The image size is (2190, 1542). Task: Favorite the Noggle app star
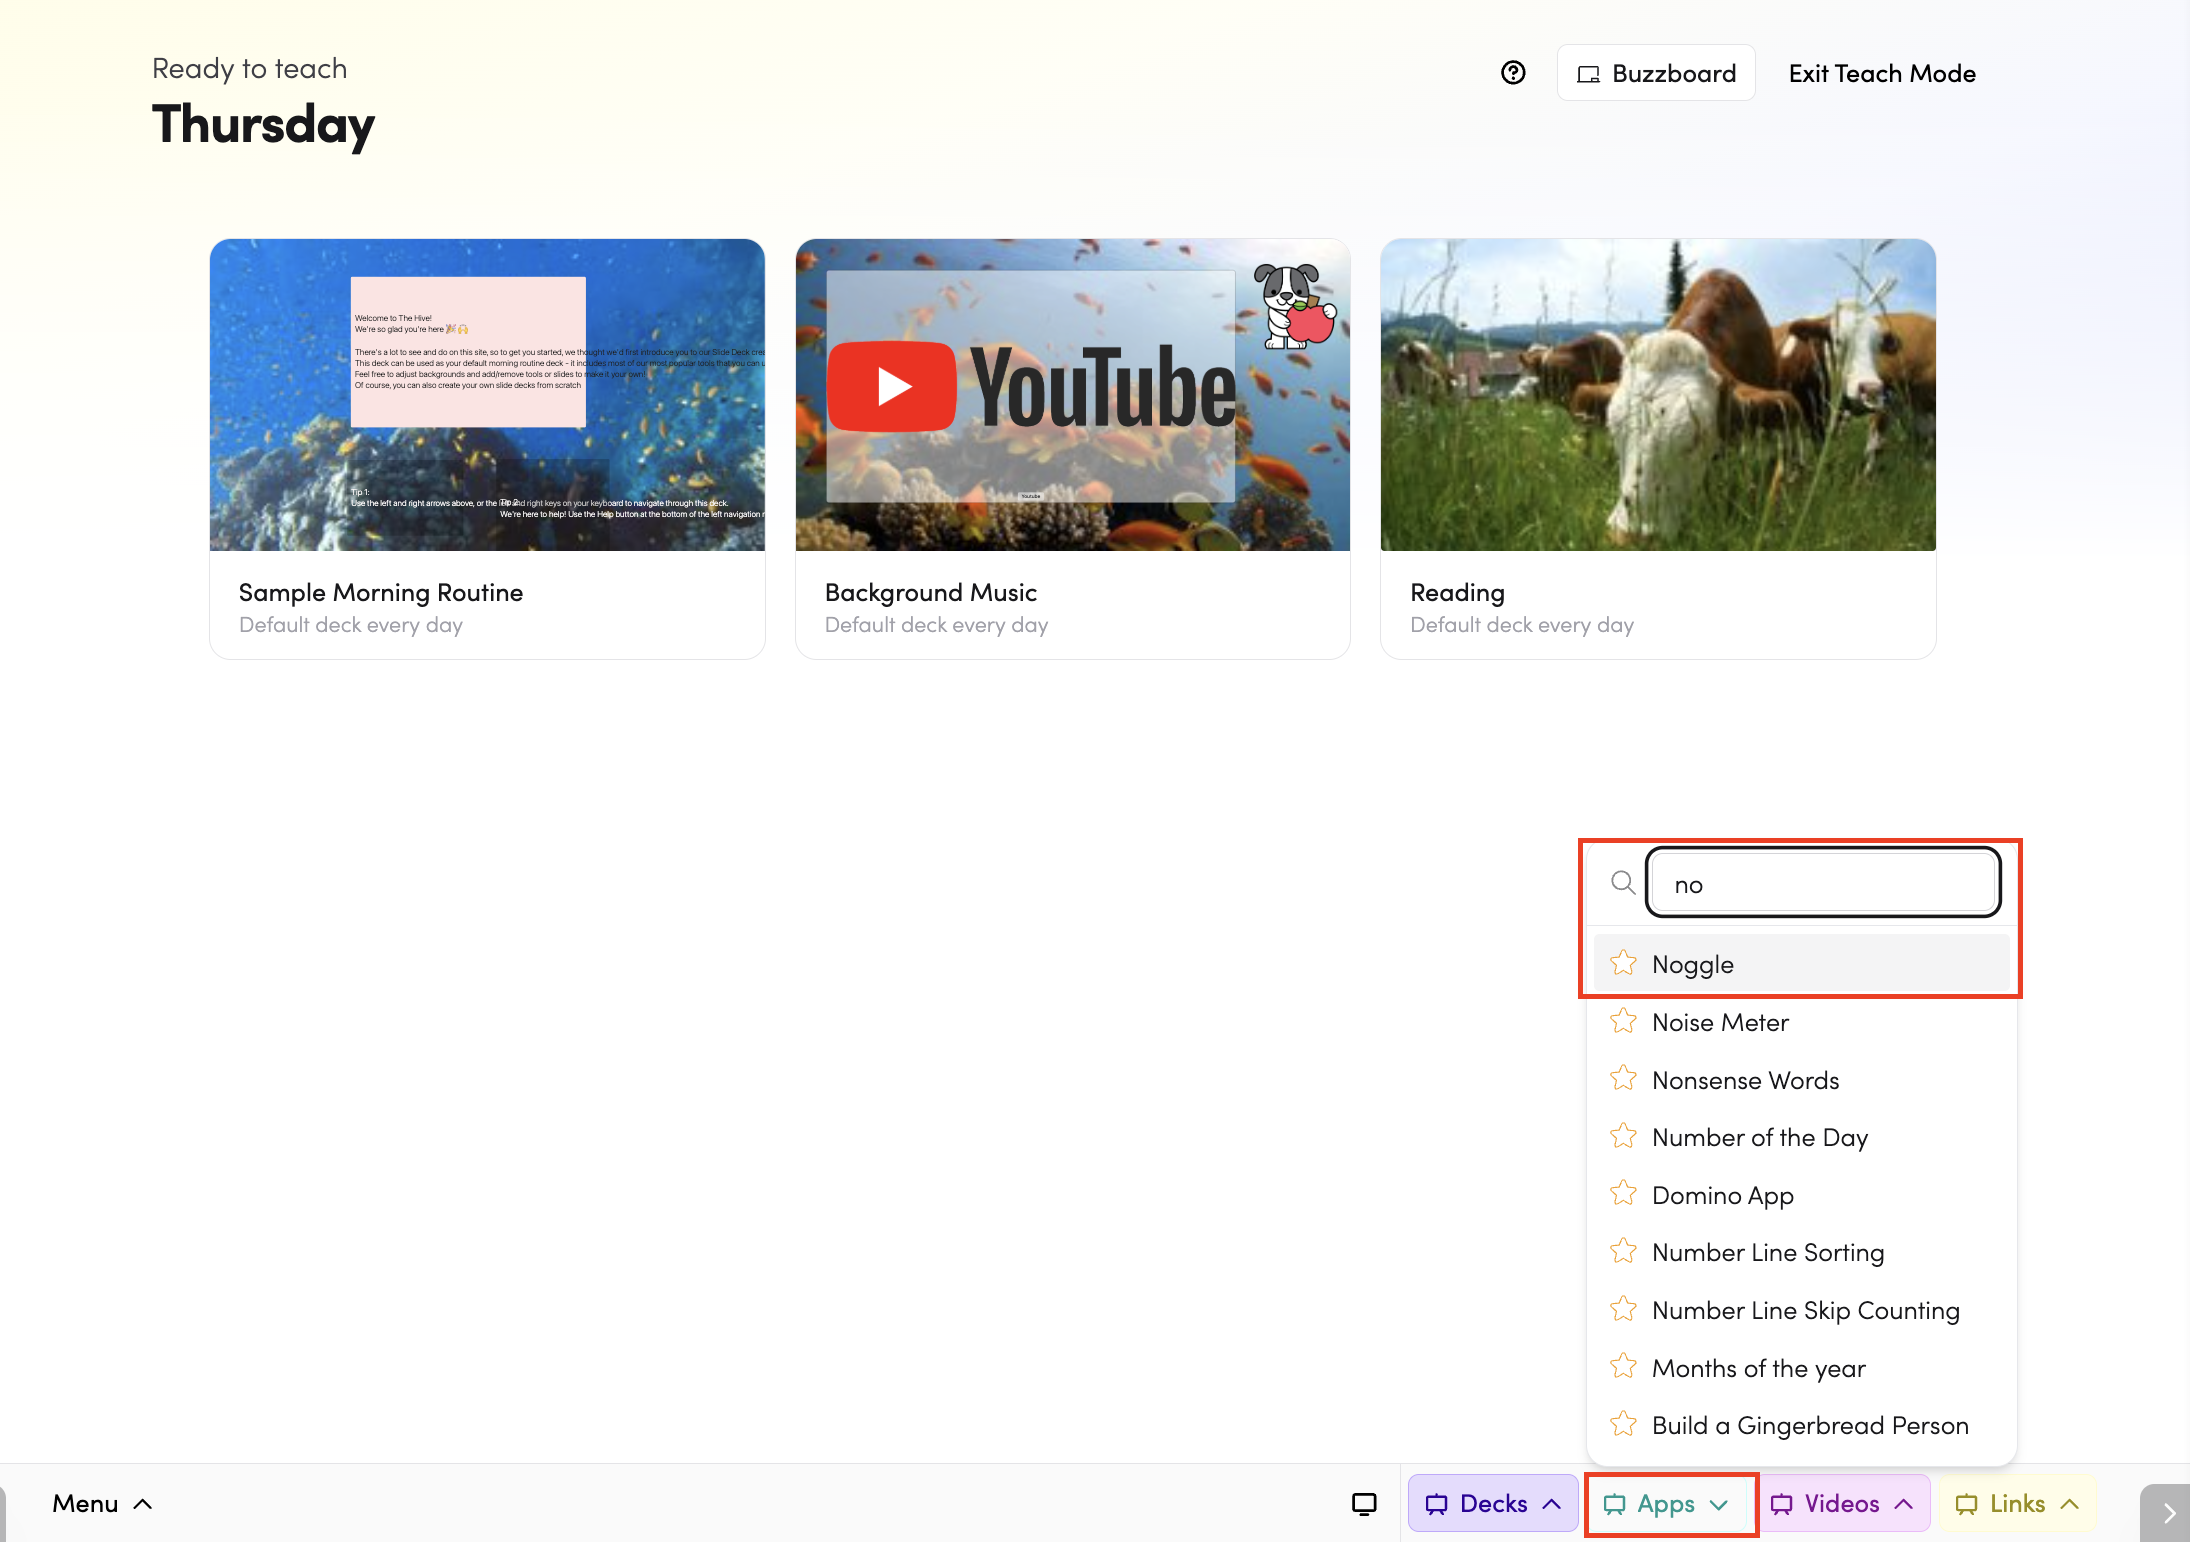pyautogui.click(x=1623, y=964)
